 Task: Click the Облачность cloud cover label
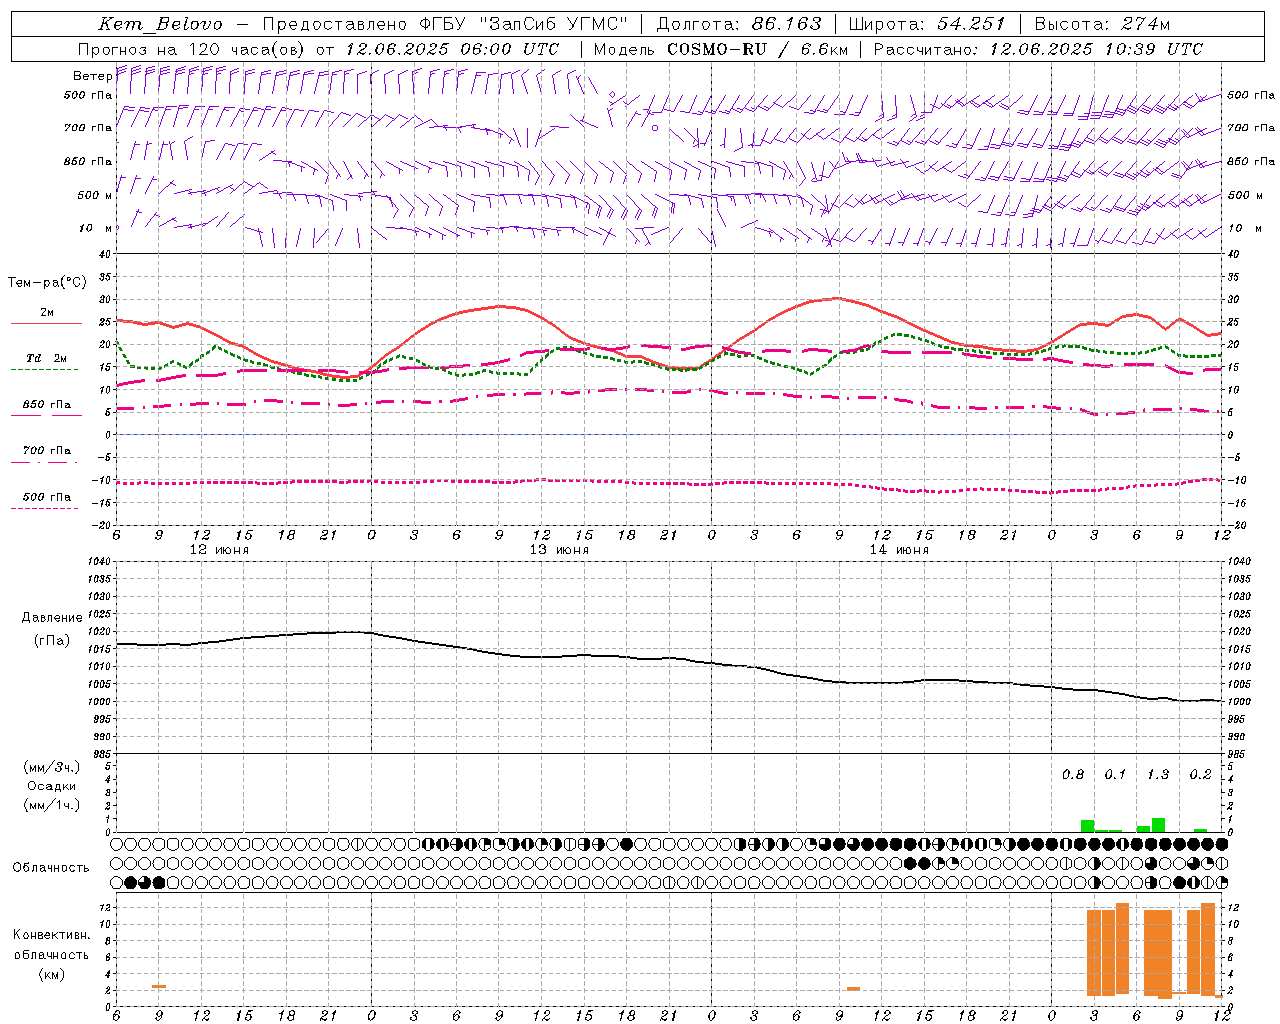point(51,868)
